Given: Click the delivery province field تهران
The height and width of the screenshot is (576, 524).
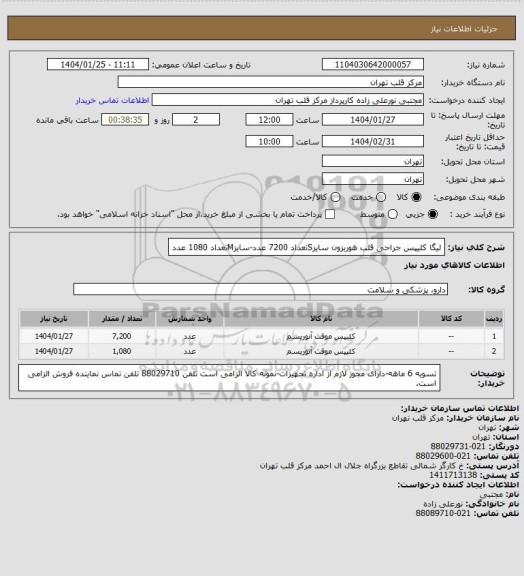Looking at the screenshot, I should tap(373, 161).
